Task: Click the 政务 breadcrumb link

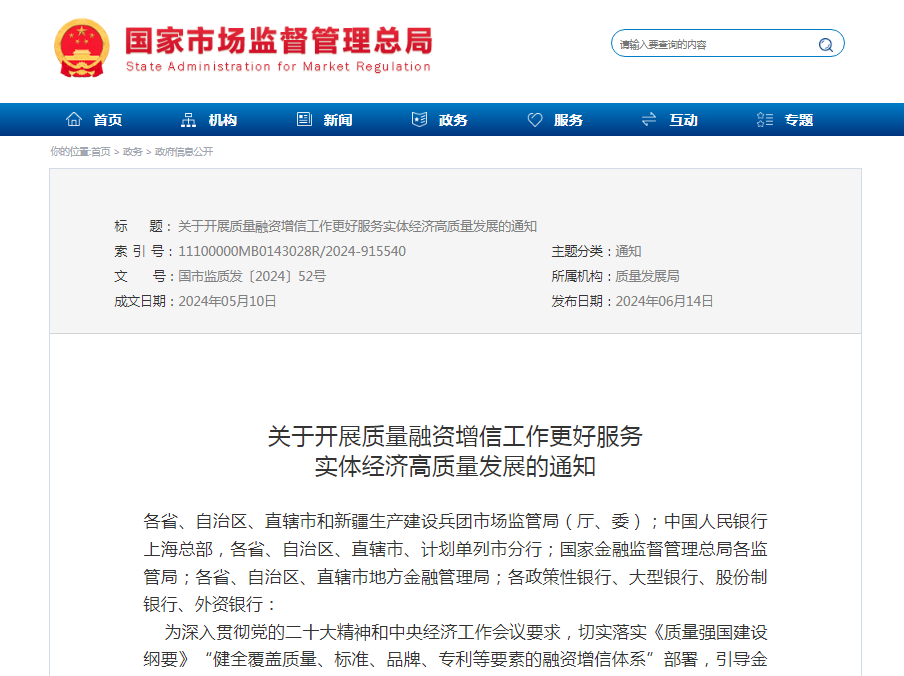Action: [x=132, y=152]
